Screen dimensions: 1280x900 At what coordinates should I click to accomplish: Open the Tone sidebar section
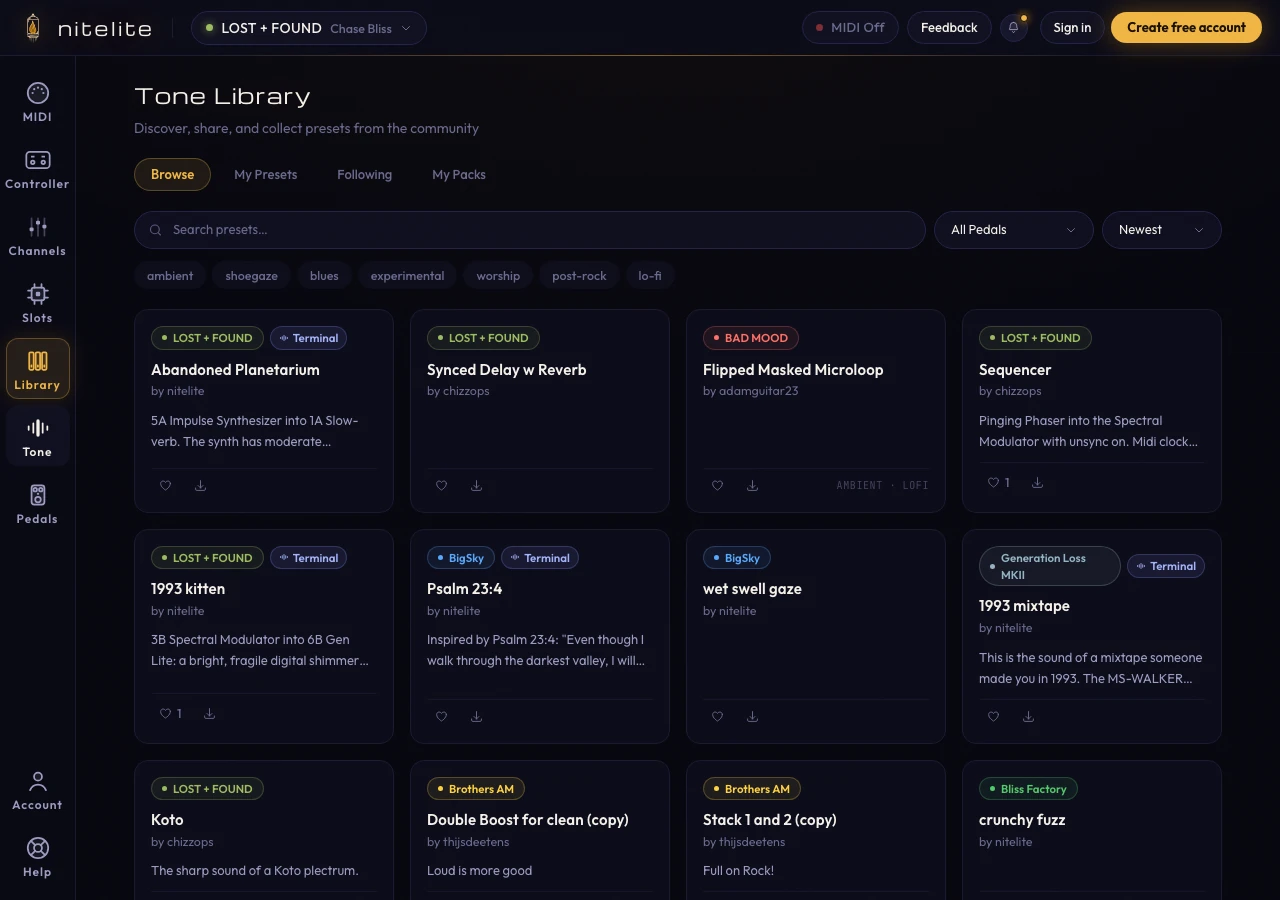tap(37, 438)
